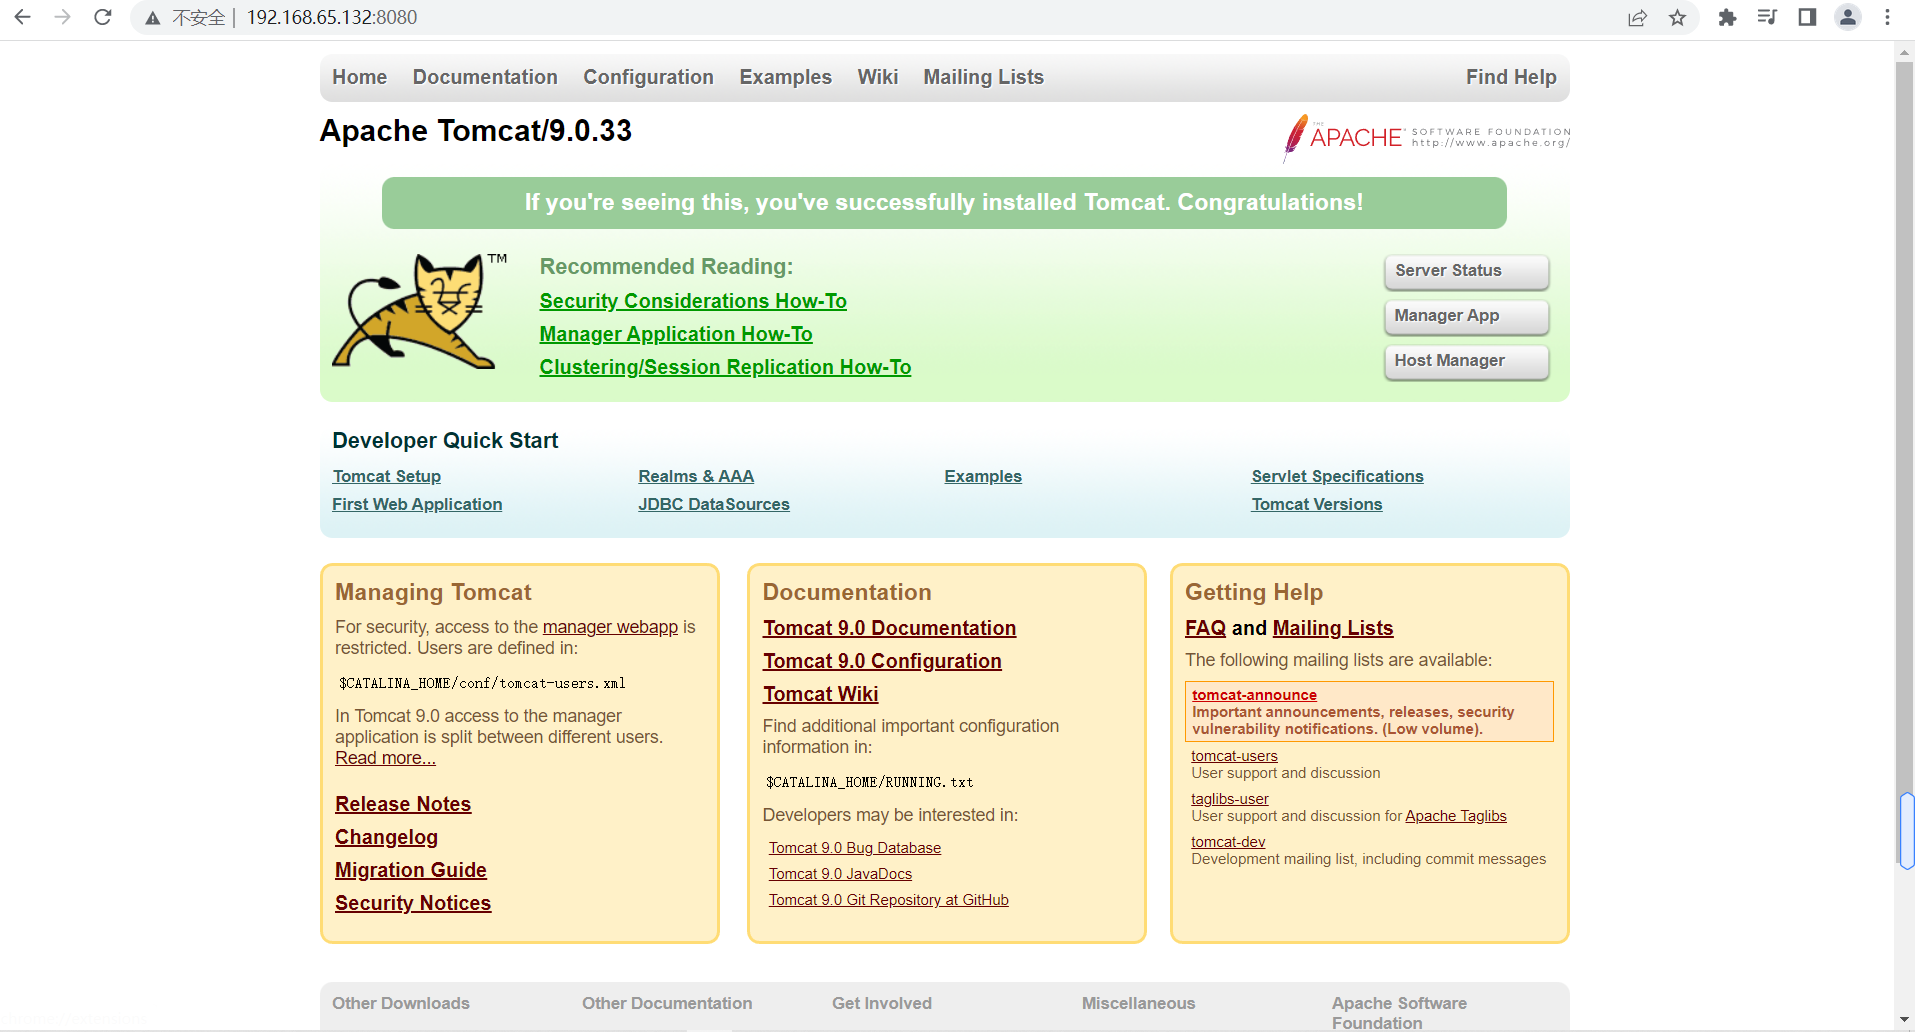
Task: Click the scrollbar down arrow
Action: (x=1905, y=1020)
